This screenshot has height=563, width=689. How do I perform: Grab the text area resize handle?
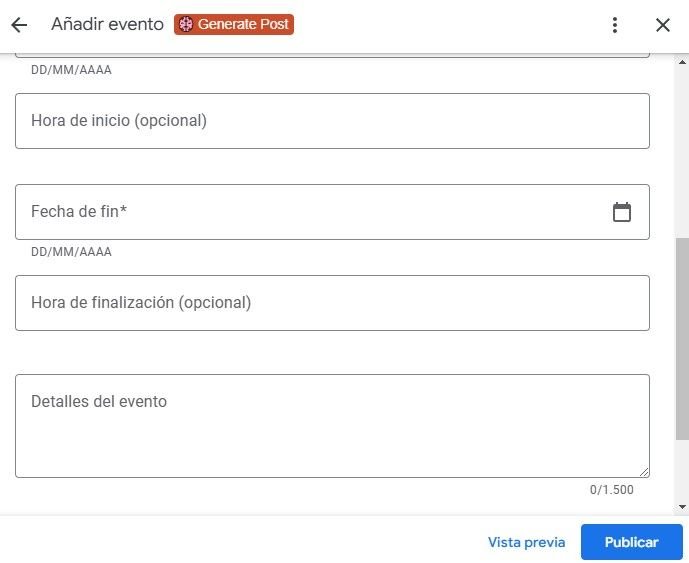pos(644,472)
